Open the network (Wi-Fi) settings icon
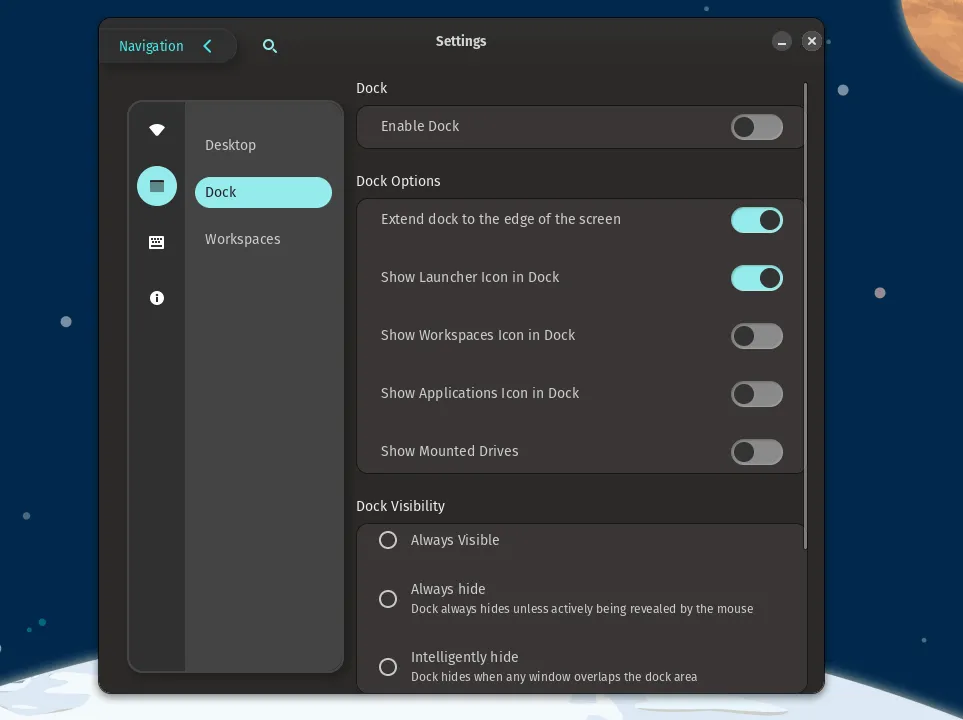Image resolution: width=963 pixels, height=720 pixels. (157, 130)
